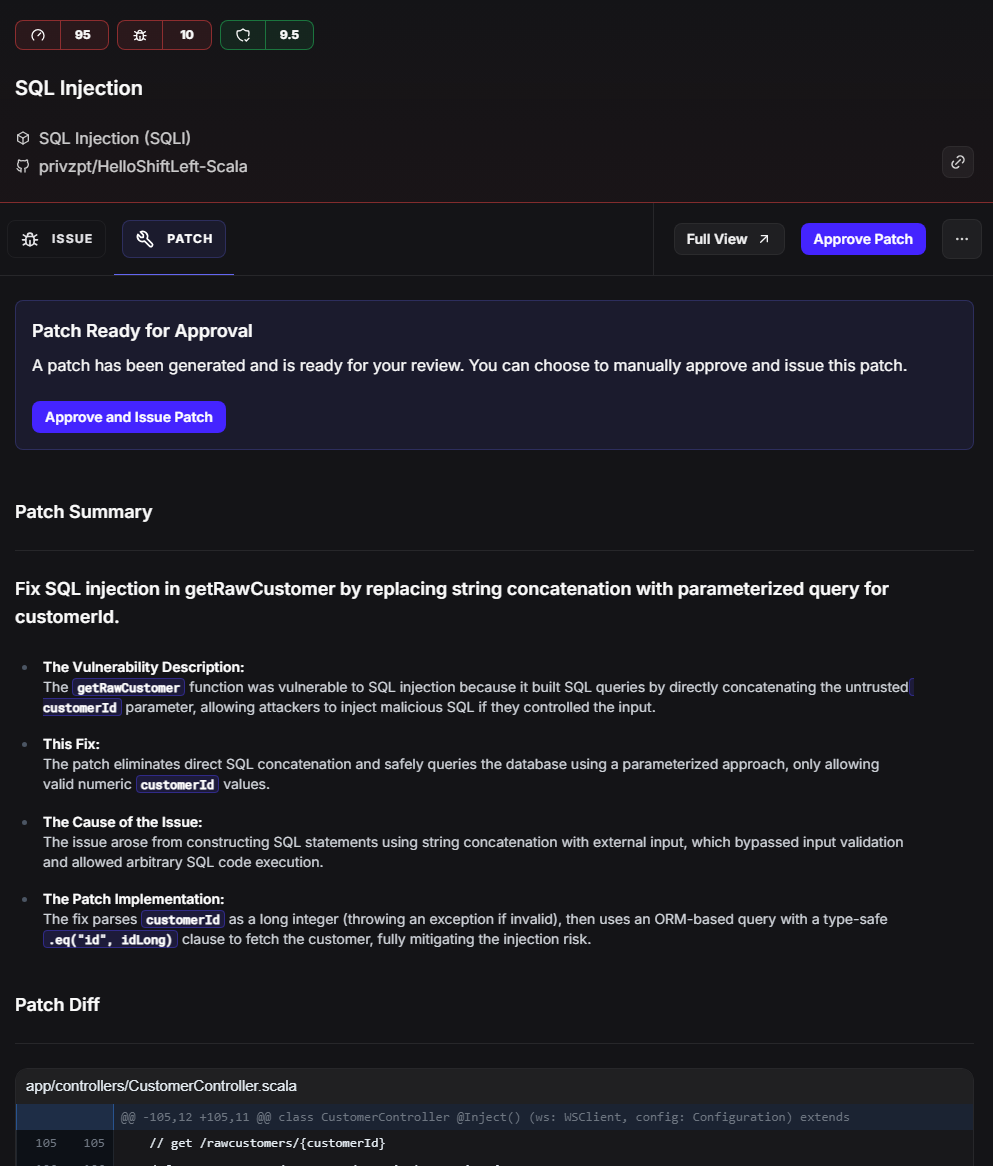Screen dimensions: 993x1166
Task: Click the diff hunk header starting with @@
Action: point(485,1116)
